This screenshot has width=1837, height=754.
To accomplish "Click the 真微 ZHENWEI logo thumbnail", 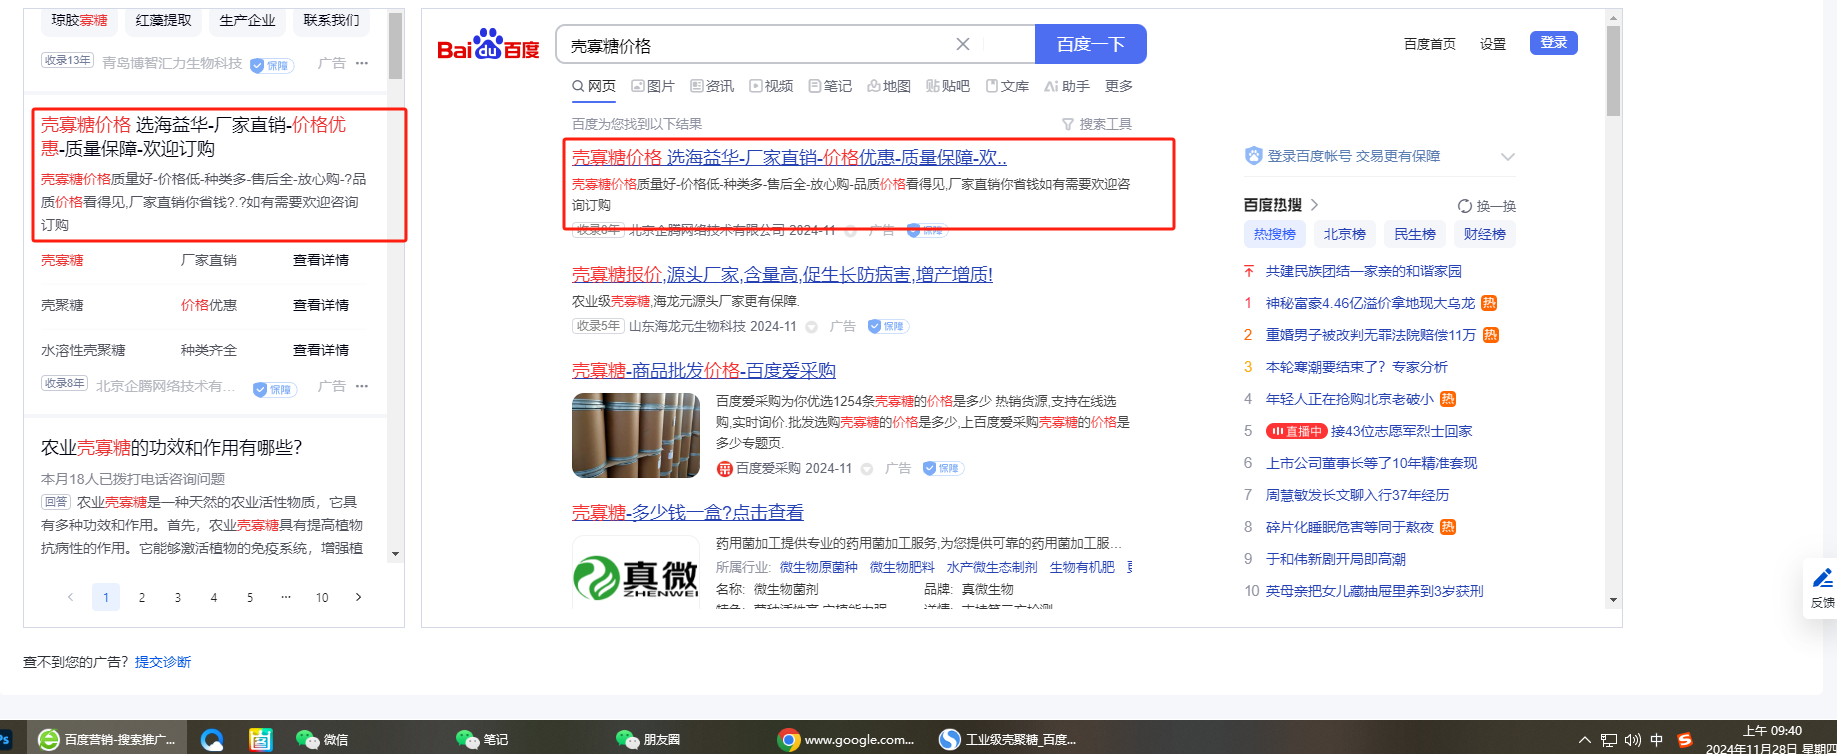I will pos(636,571).
